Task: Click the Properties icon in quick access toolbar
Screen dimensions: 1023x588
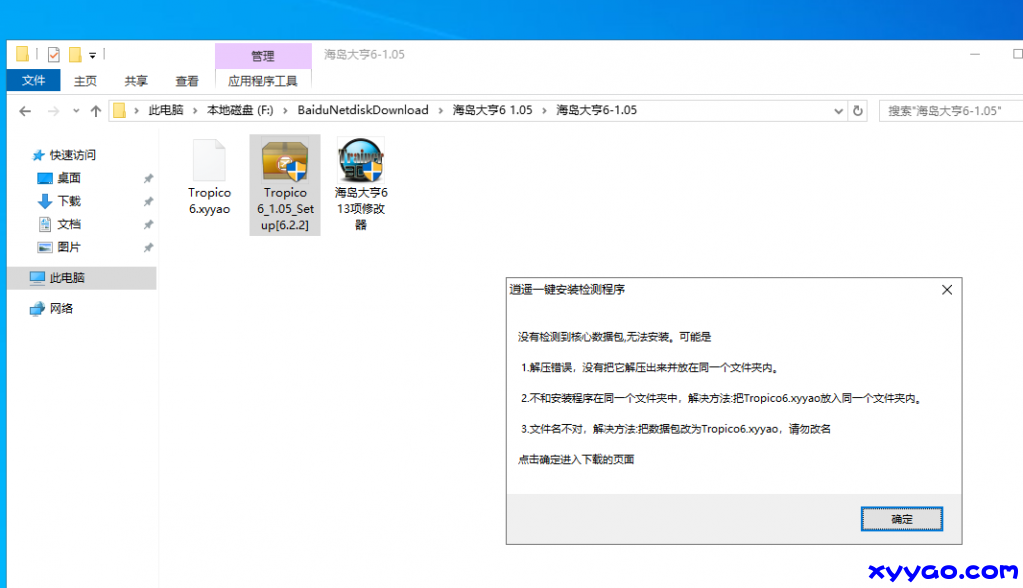Action: [x=54, y=55]
